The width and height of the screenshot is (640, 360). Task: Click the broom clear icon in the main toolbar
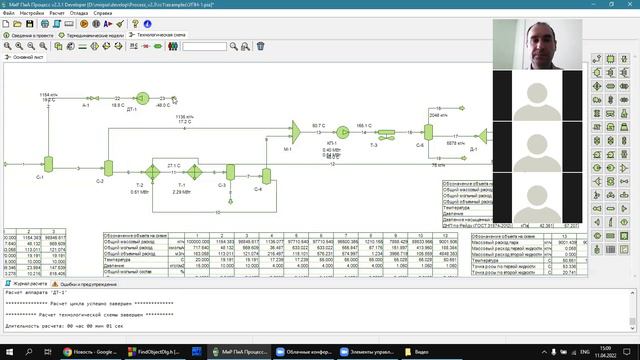[120, 24]
